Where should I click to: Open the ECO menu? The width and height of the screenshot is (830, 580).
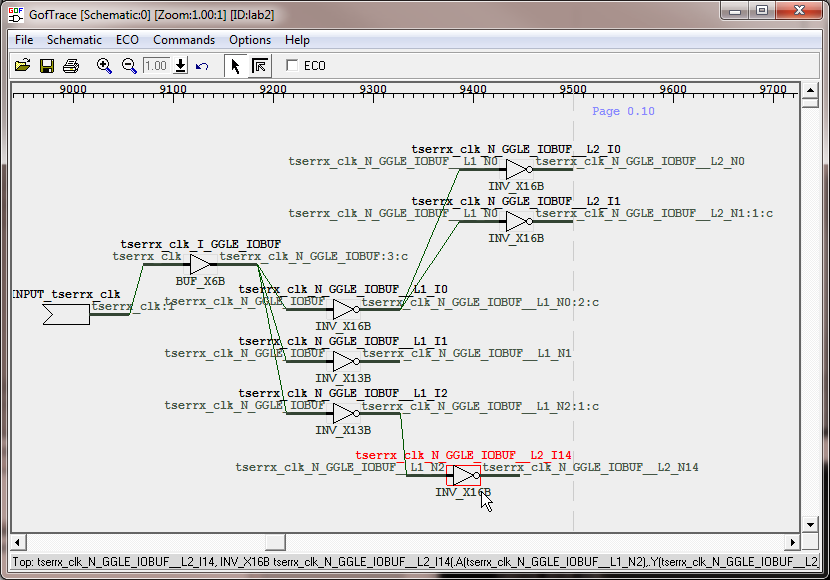127,40
